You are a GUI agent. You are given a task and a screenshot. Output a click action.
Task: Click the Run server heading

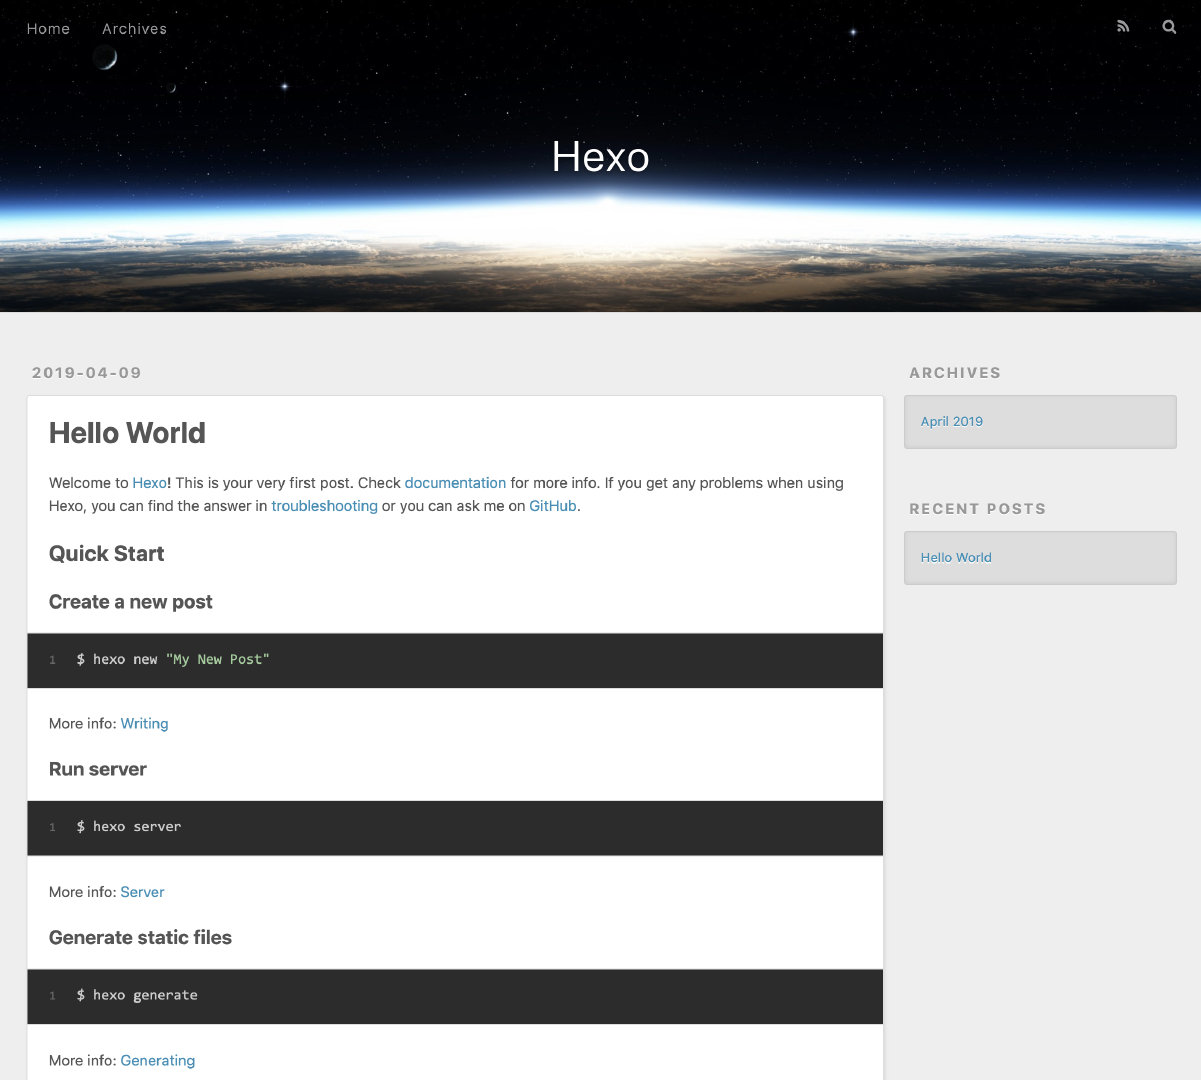coord(98,769)
